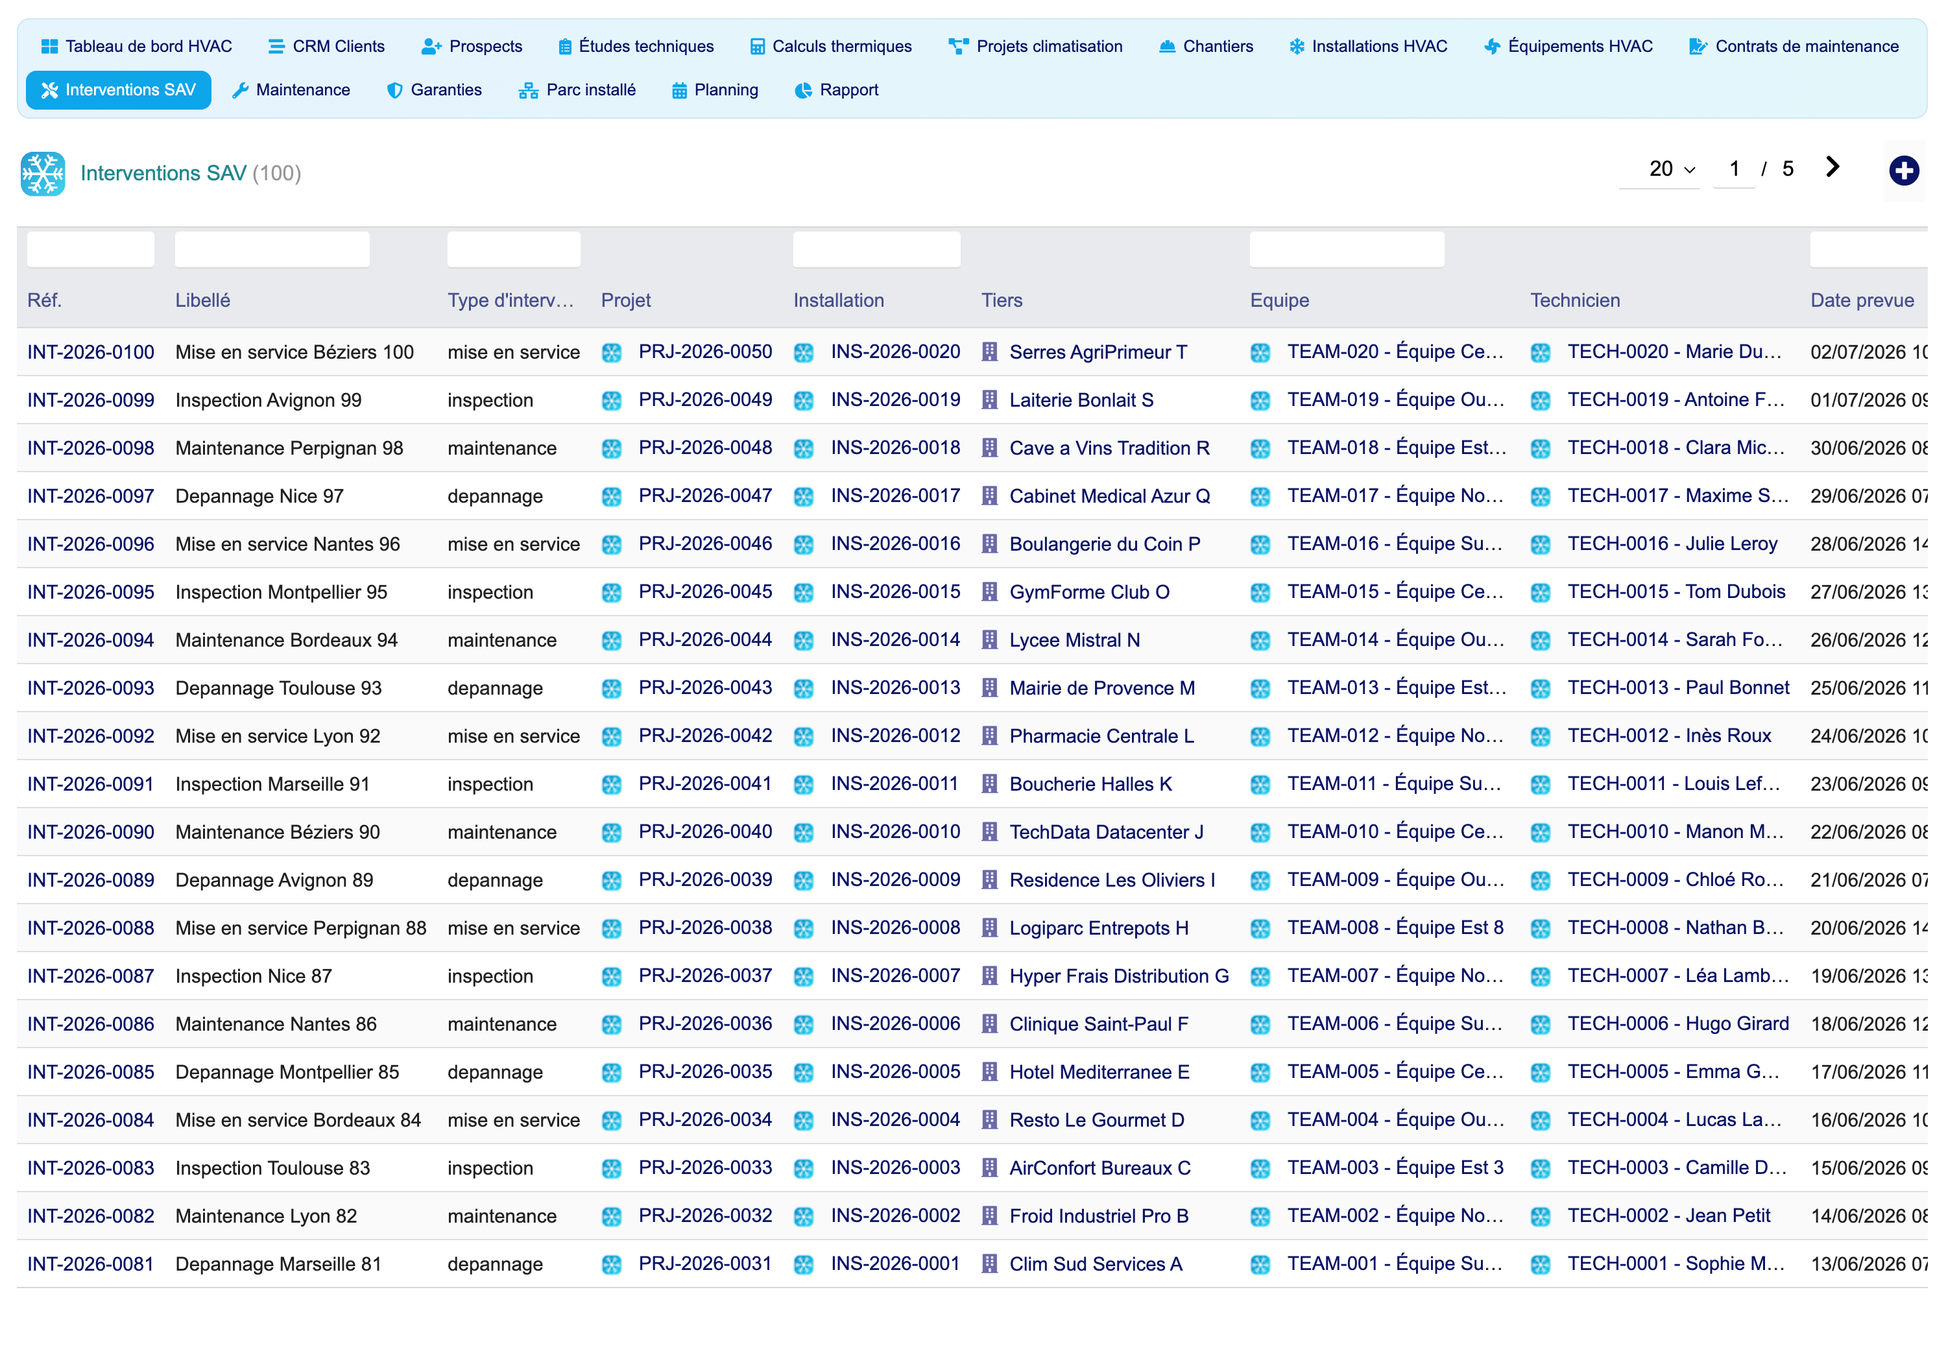Open installation INS-2026-0012 link
This screenshot has height=1366, width=1946.
pos(895,736)
